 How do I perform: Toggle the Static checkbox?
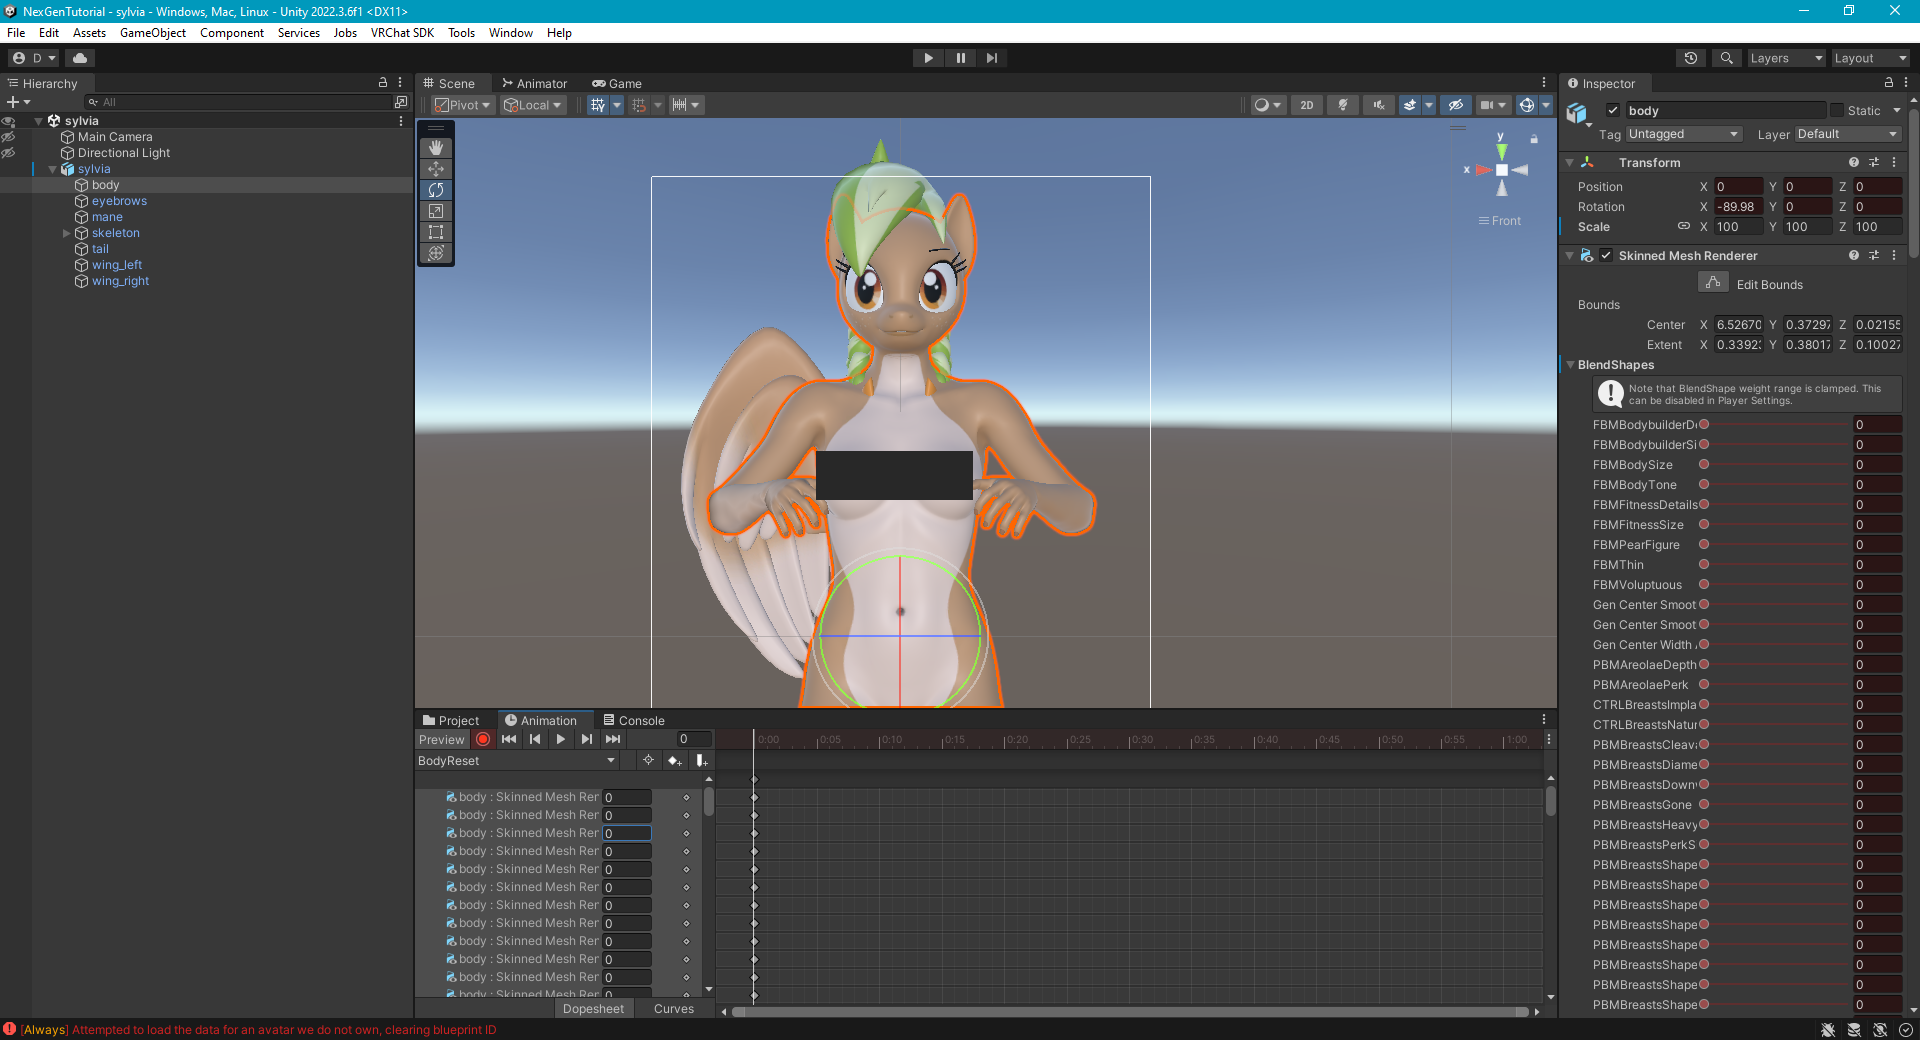point(1837,111)
